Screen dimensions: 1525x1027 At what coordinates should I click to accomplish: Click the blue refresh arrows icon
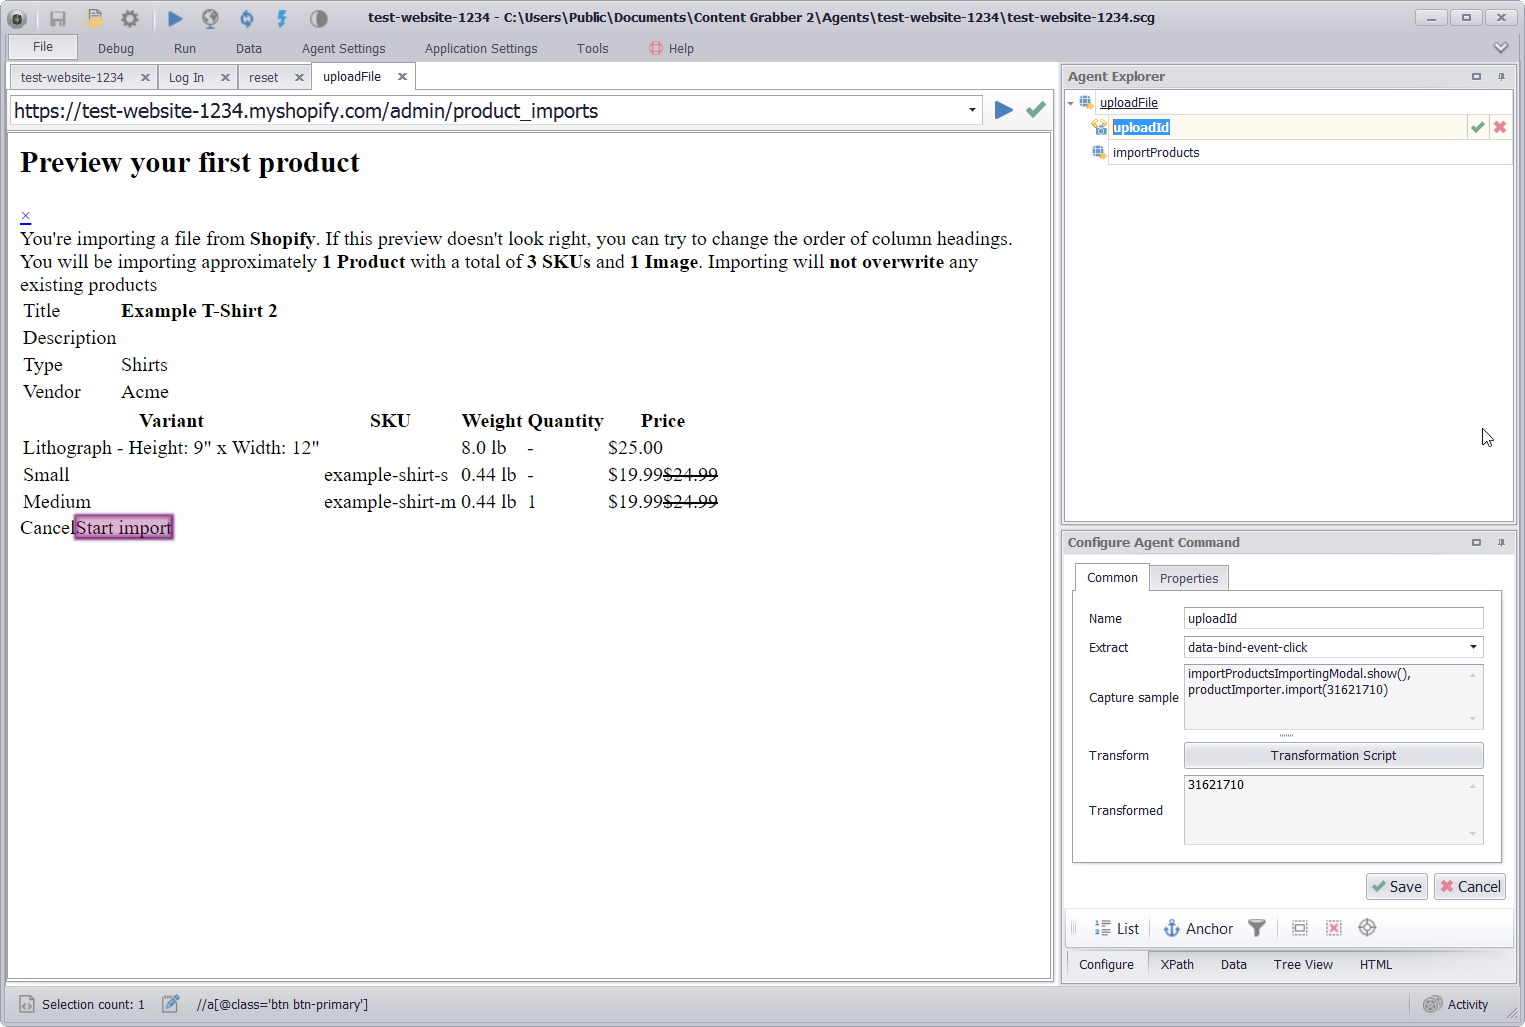tap(246, 18)
